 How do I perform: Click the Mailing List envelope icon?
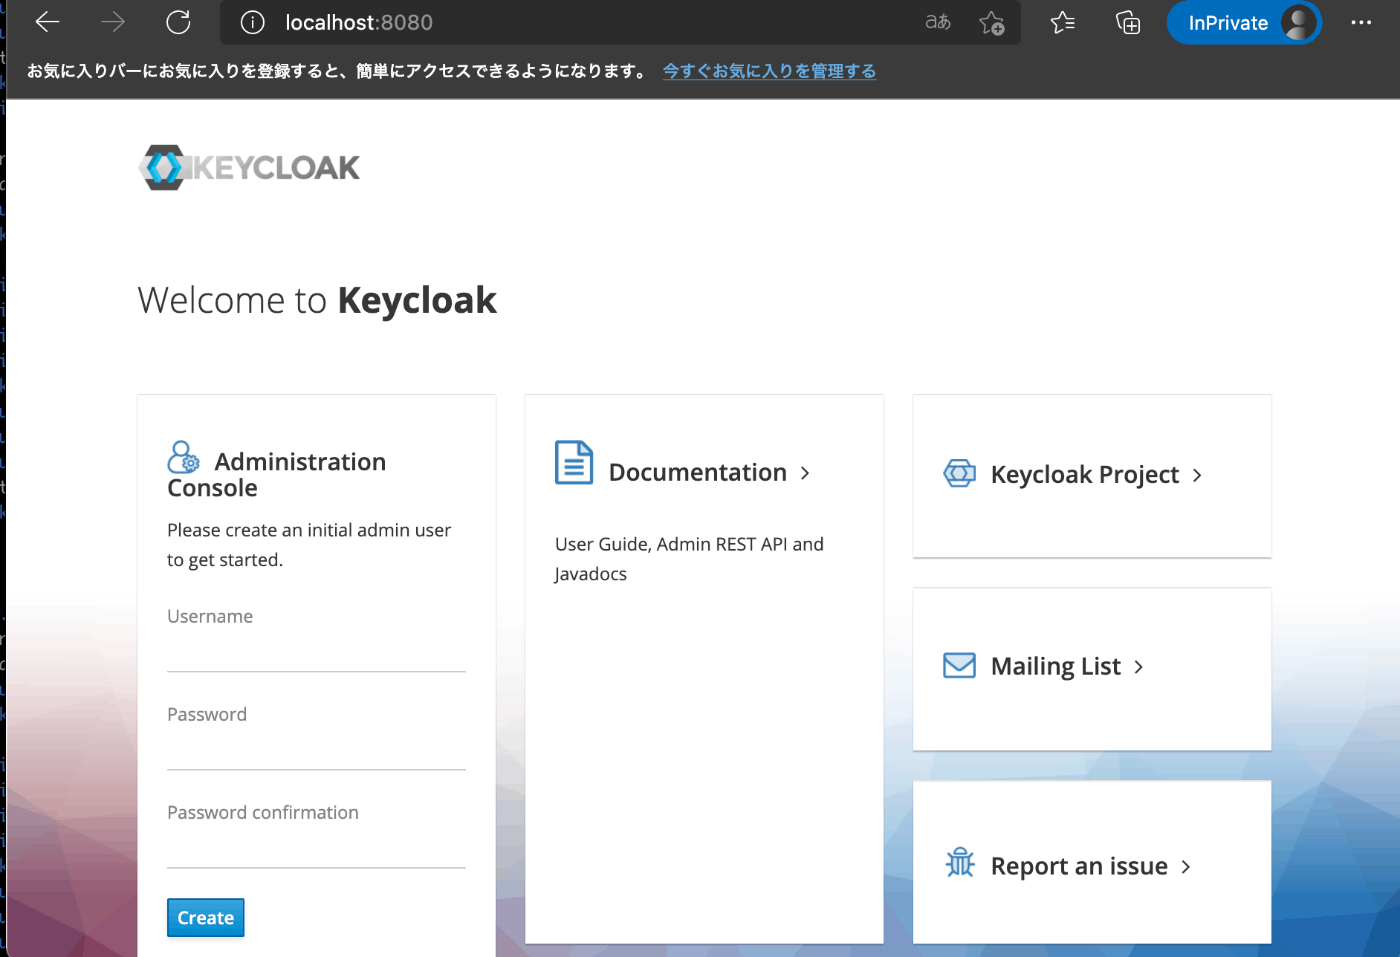click(x=960, y=665)
